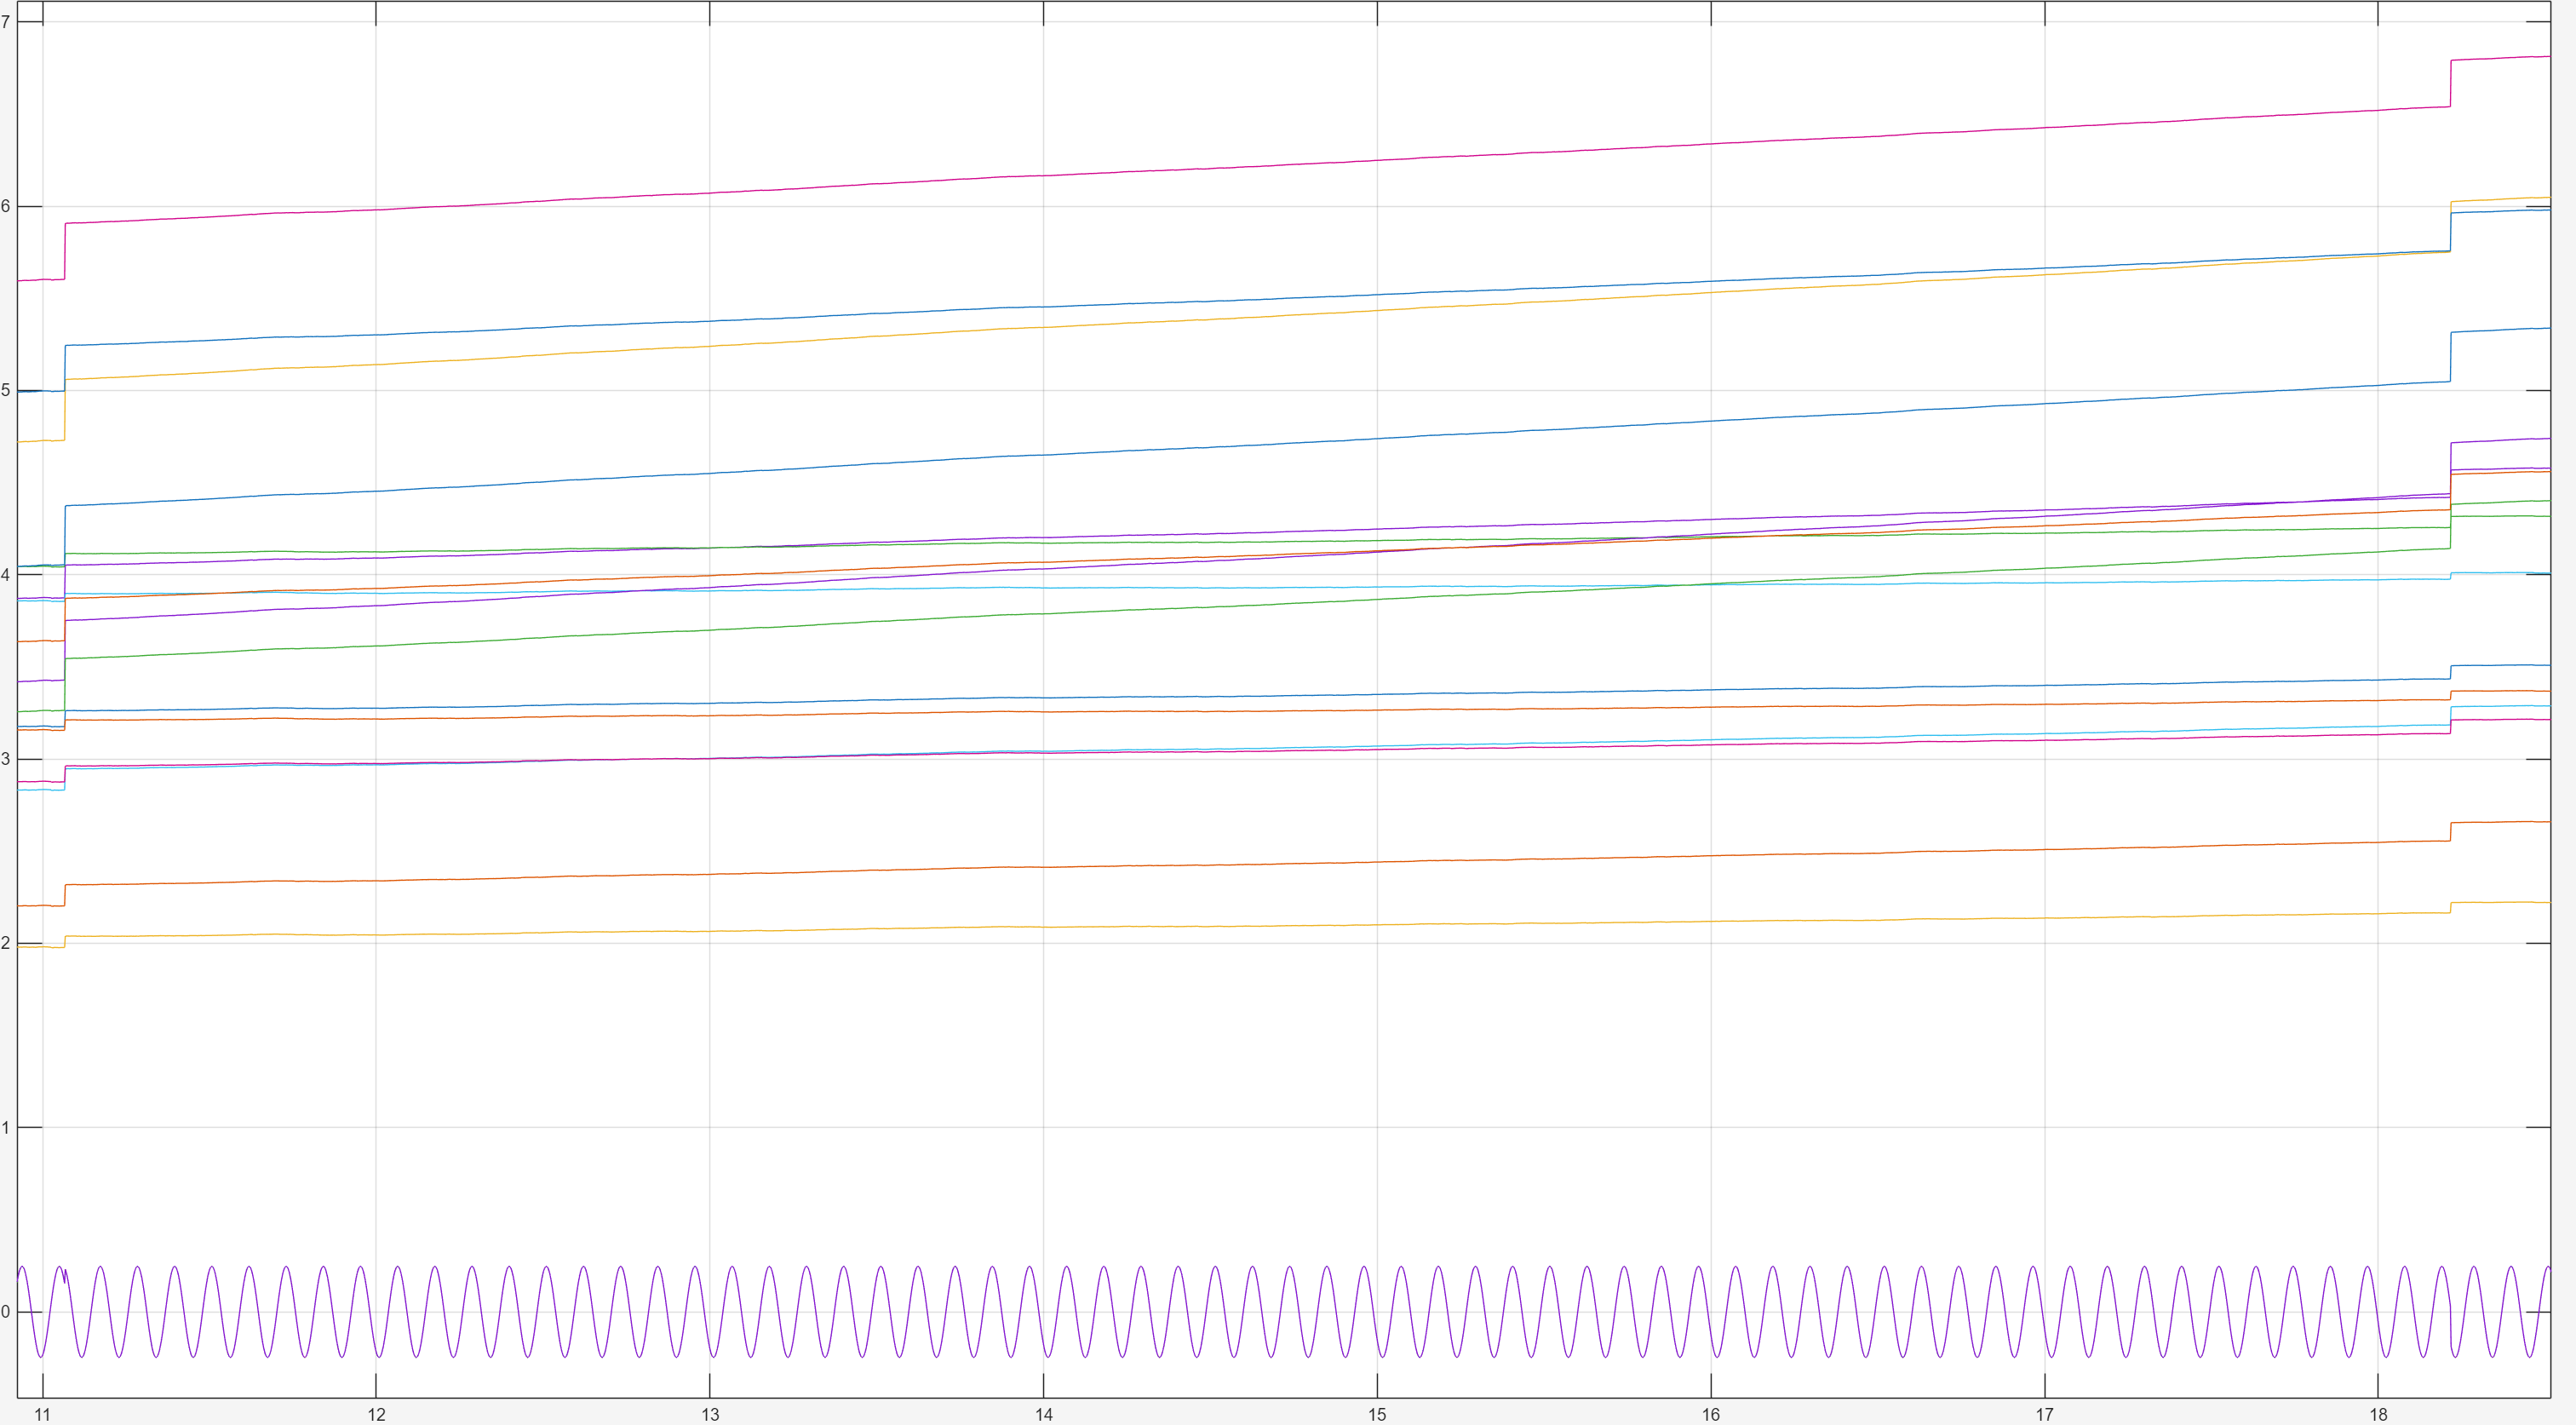Click the y-axis tick label 0
Viewport: 2576px width, 1425px height.
[x=6, y=1312]
